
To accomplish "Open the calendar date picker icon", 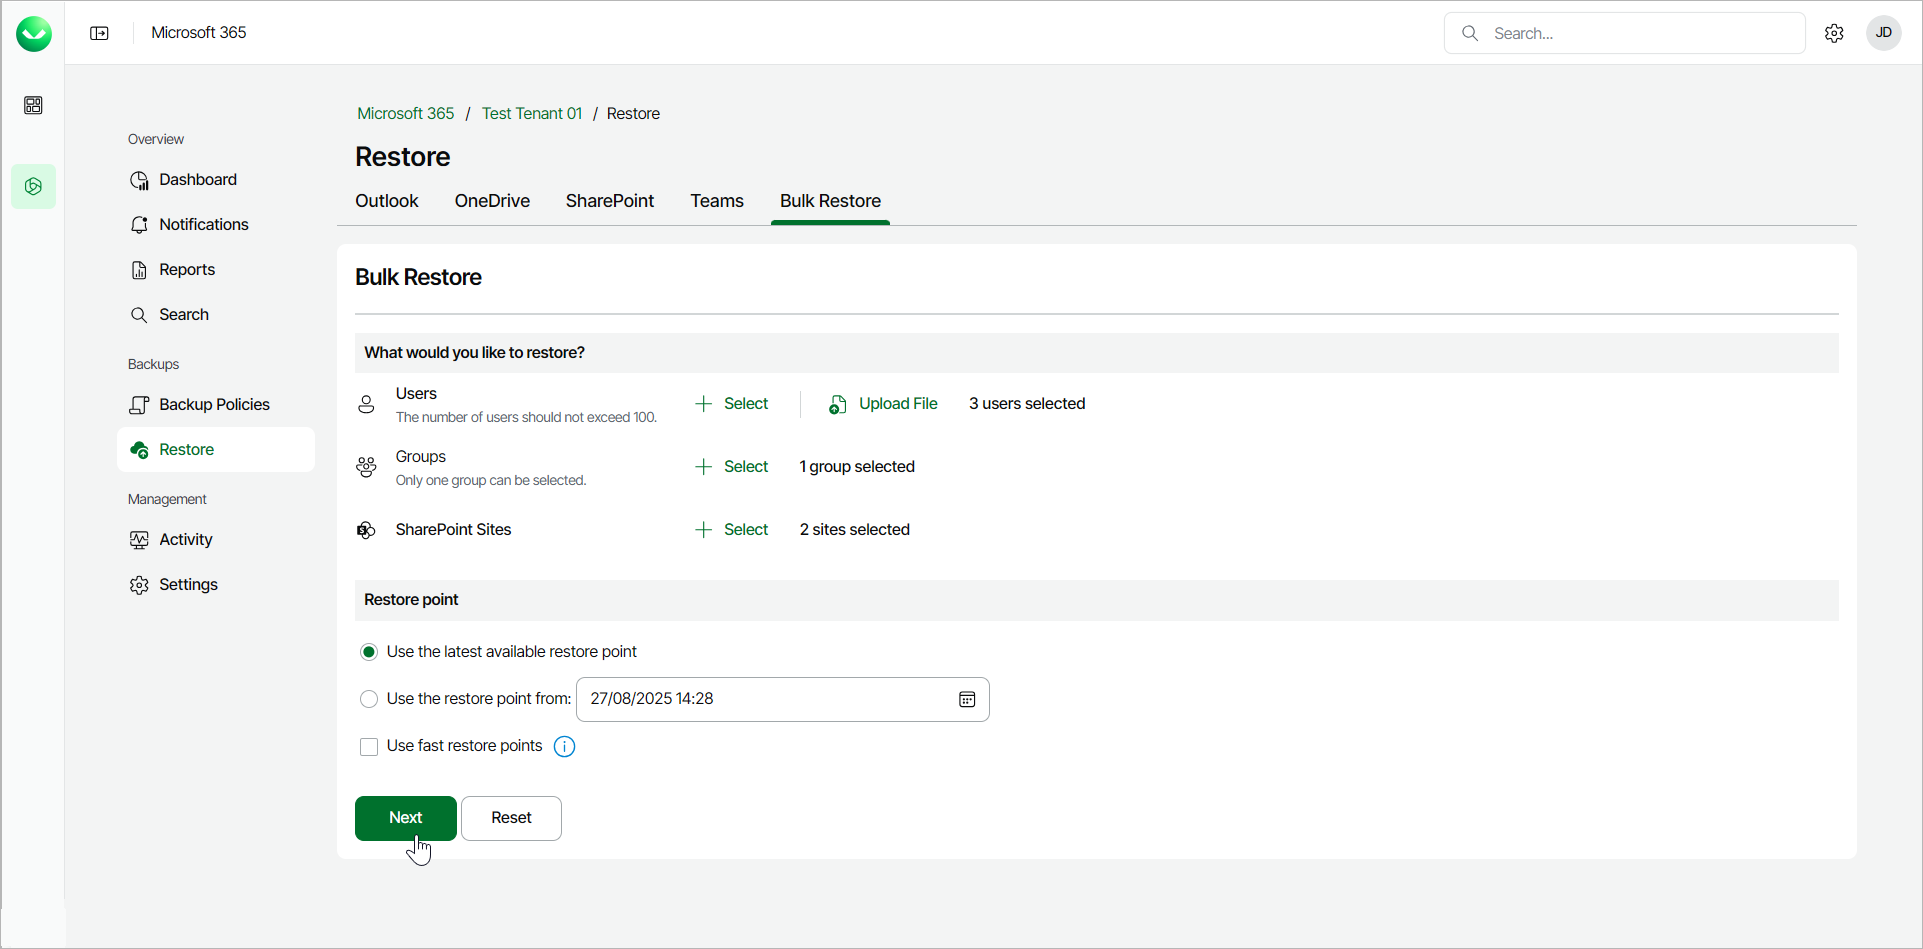I will pos(967,699).
